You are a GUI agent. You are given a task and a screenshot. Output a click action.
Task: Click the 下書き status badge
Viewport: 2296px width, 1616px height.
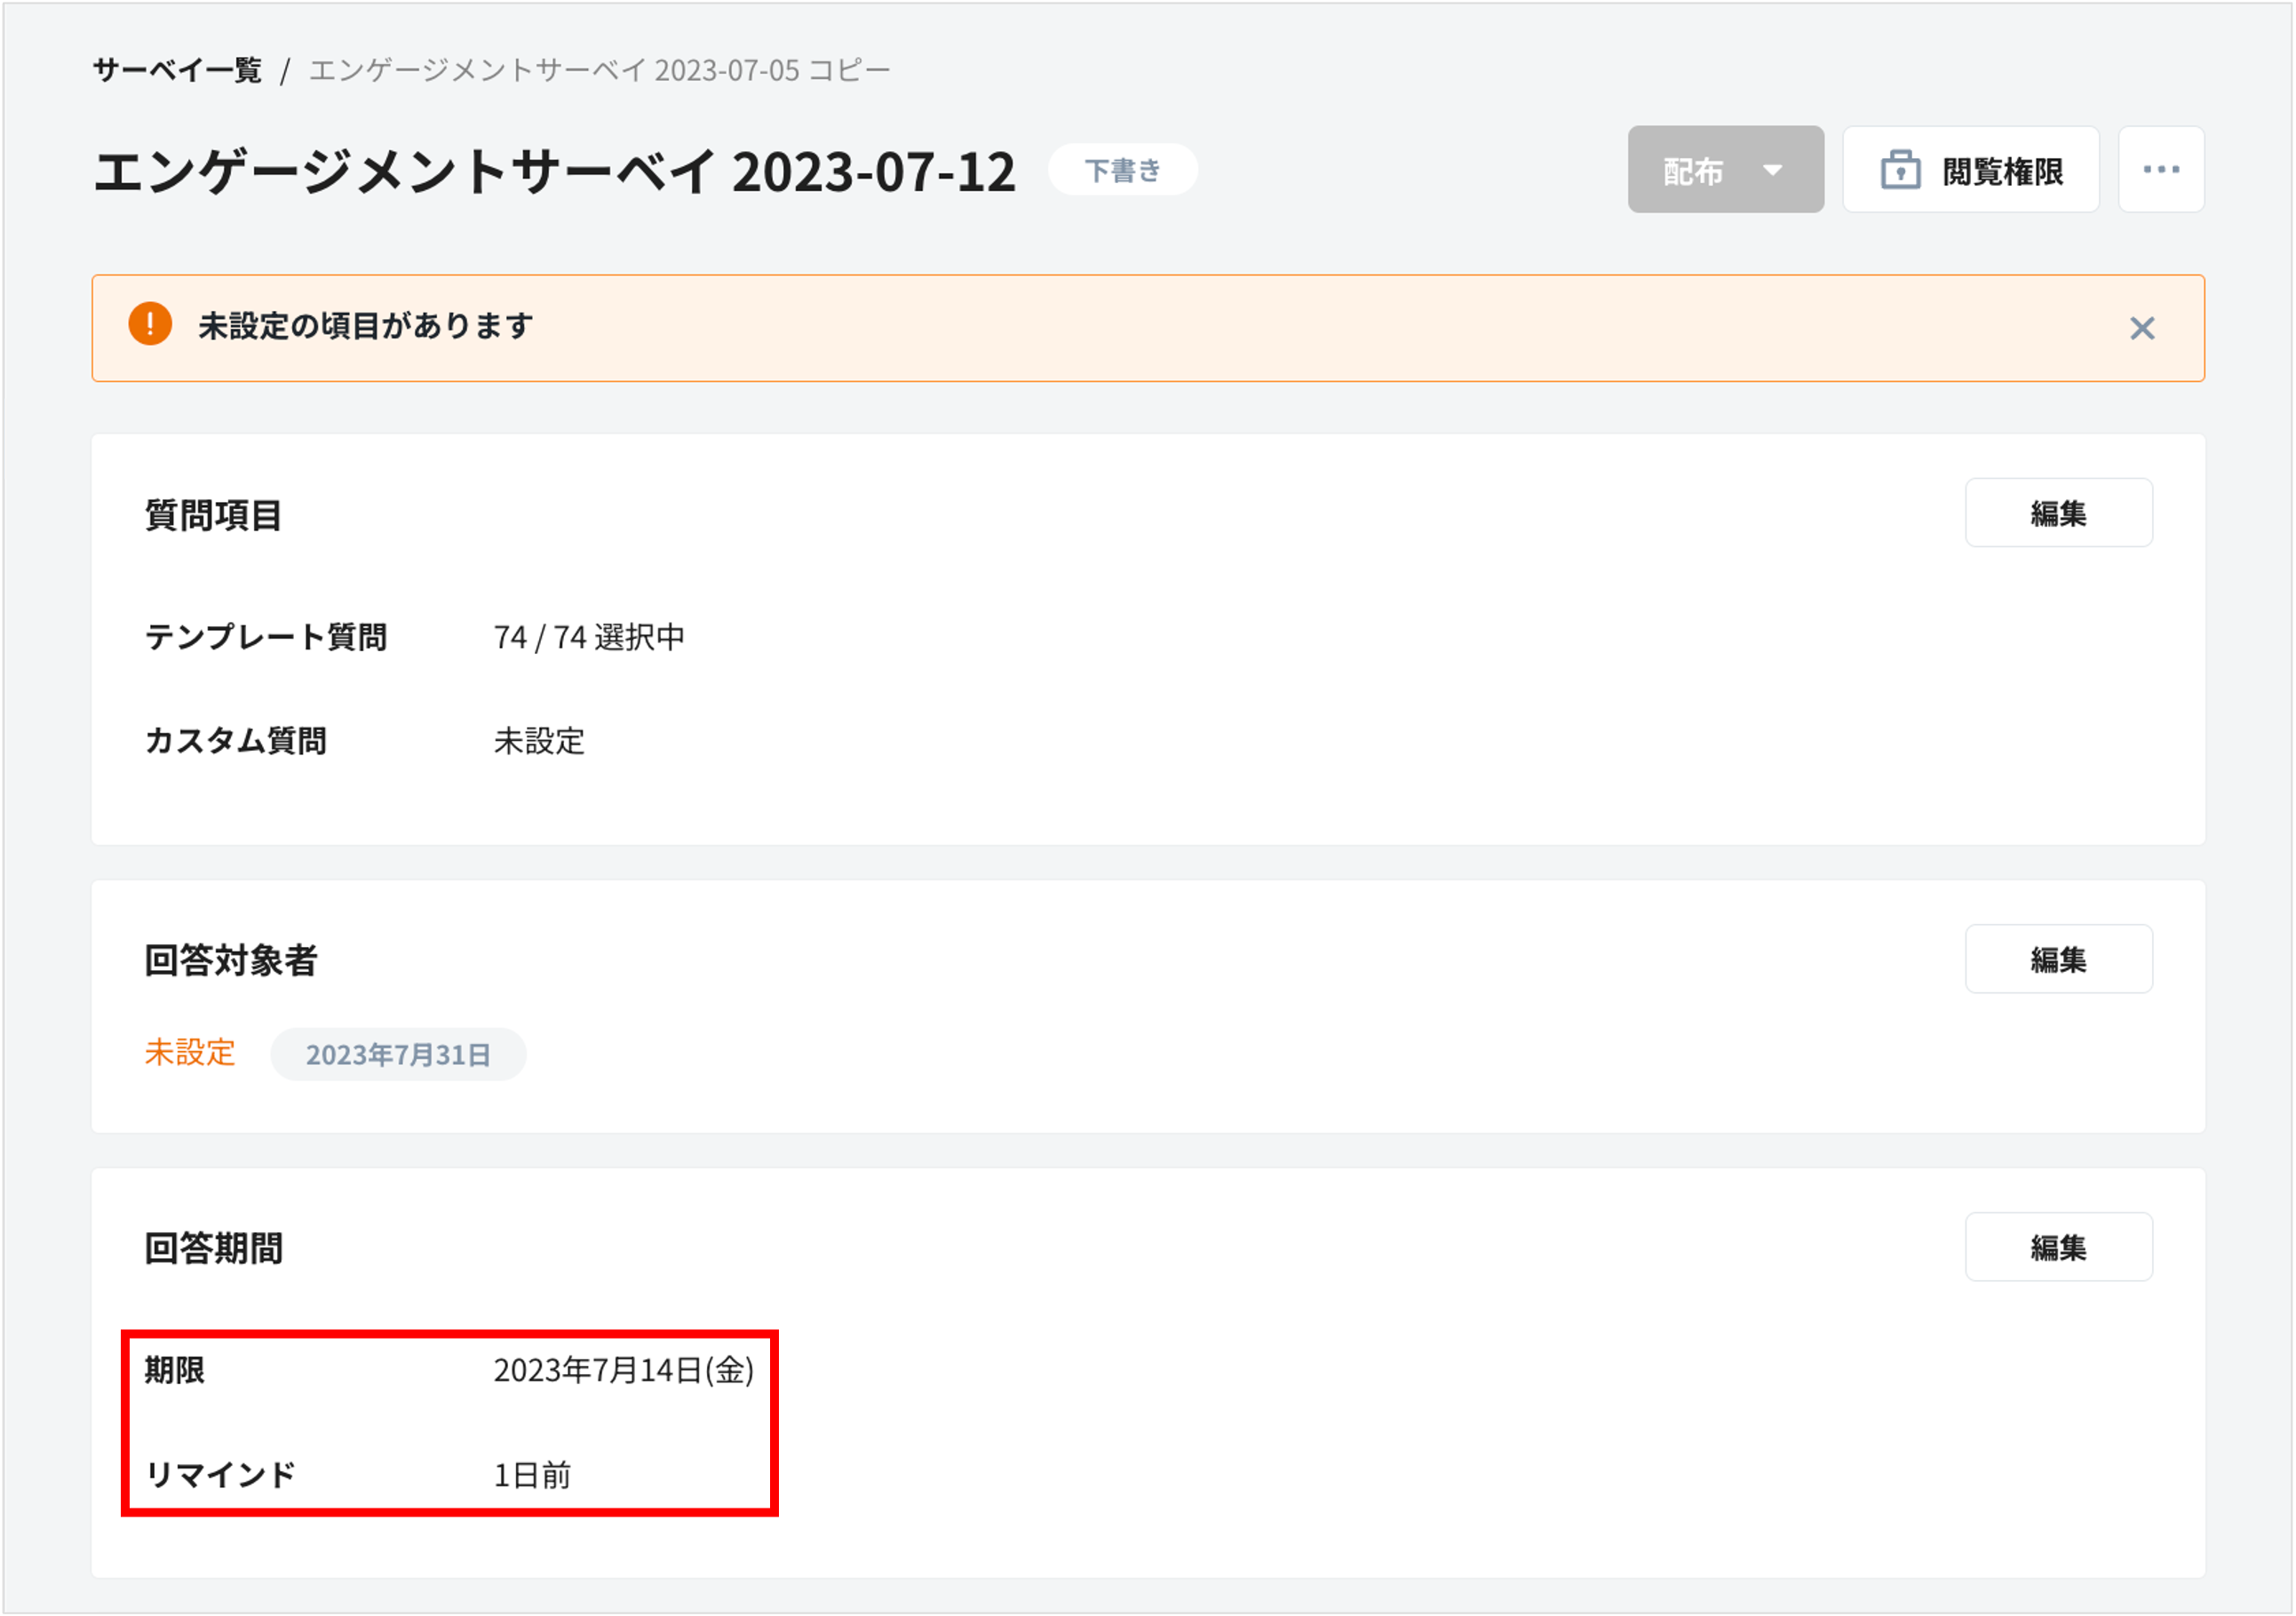tap(1122, 169)
